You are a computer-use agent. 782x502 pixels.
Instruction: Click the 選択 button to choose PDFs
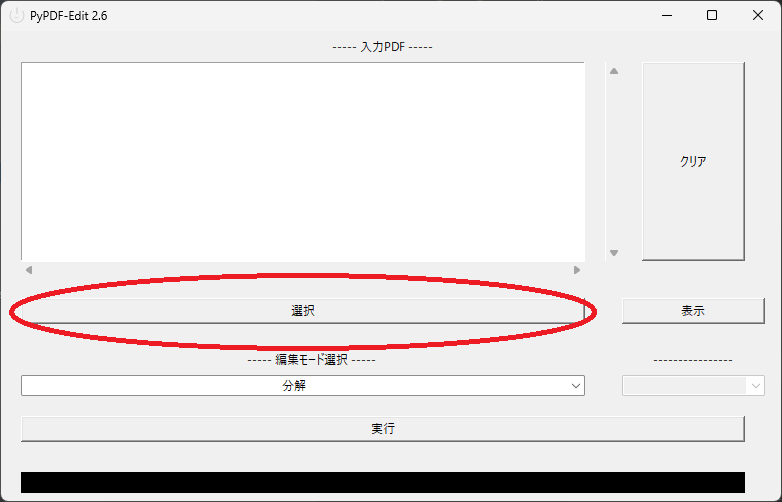tap(303, 311)
